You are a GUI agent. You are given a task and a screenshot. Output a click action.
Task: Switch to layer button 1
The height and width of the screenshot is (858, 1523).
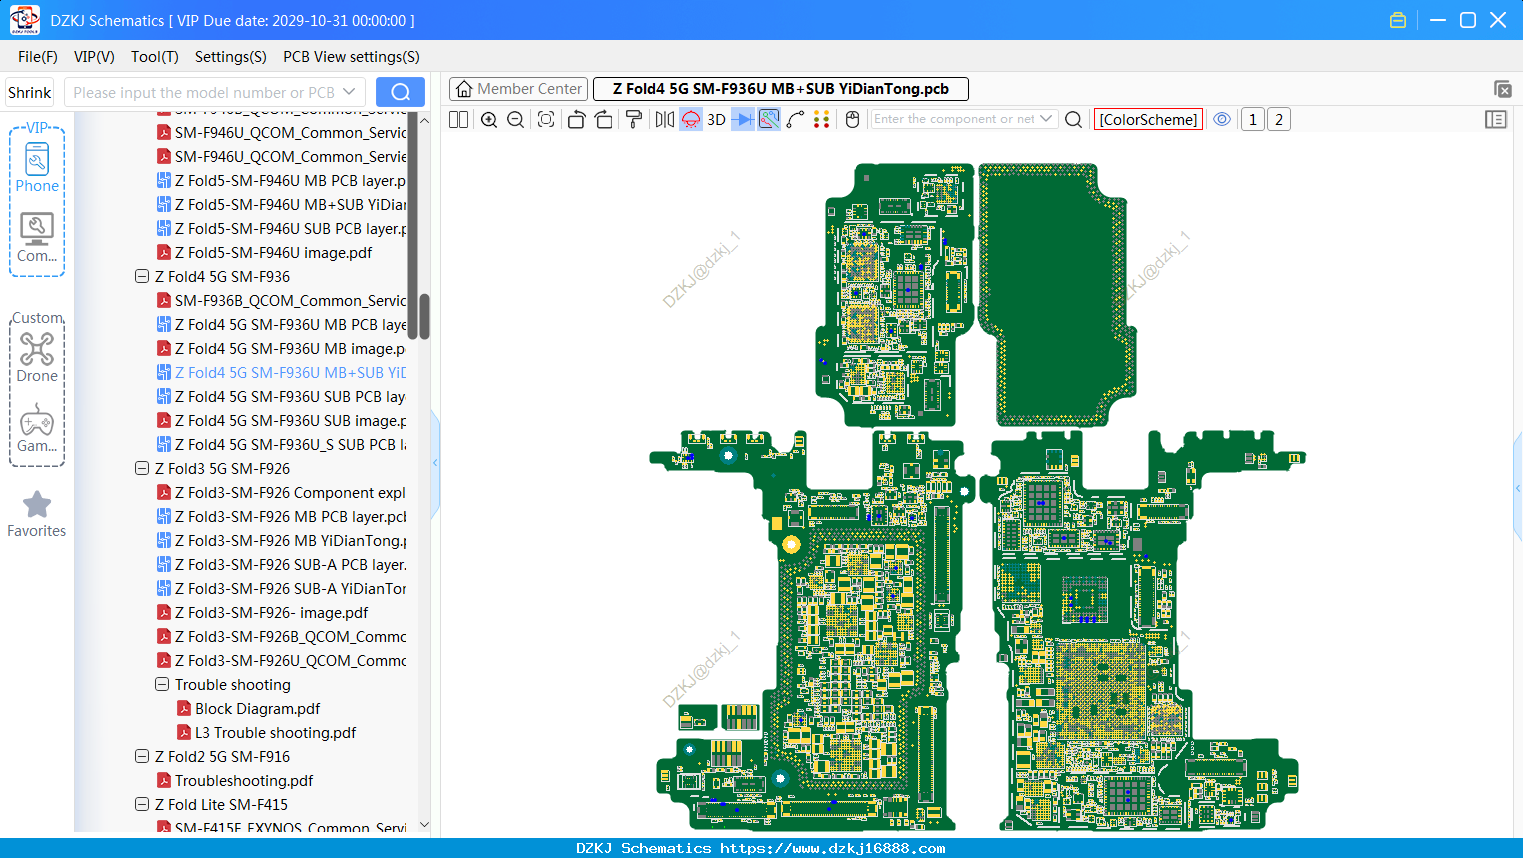point(1252,120)
